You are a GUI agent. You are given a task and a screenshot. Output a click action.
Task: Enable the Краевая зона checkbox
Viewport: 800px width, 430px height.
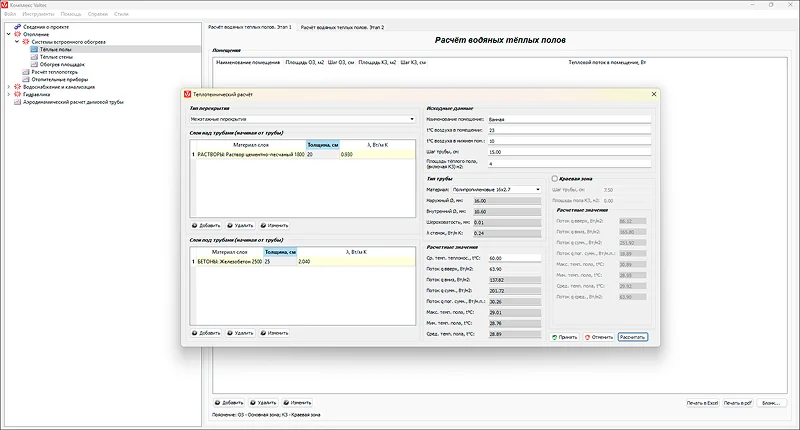555,179
